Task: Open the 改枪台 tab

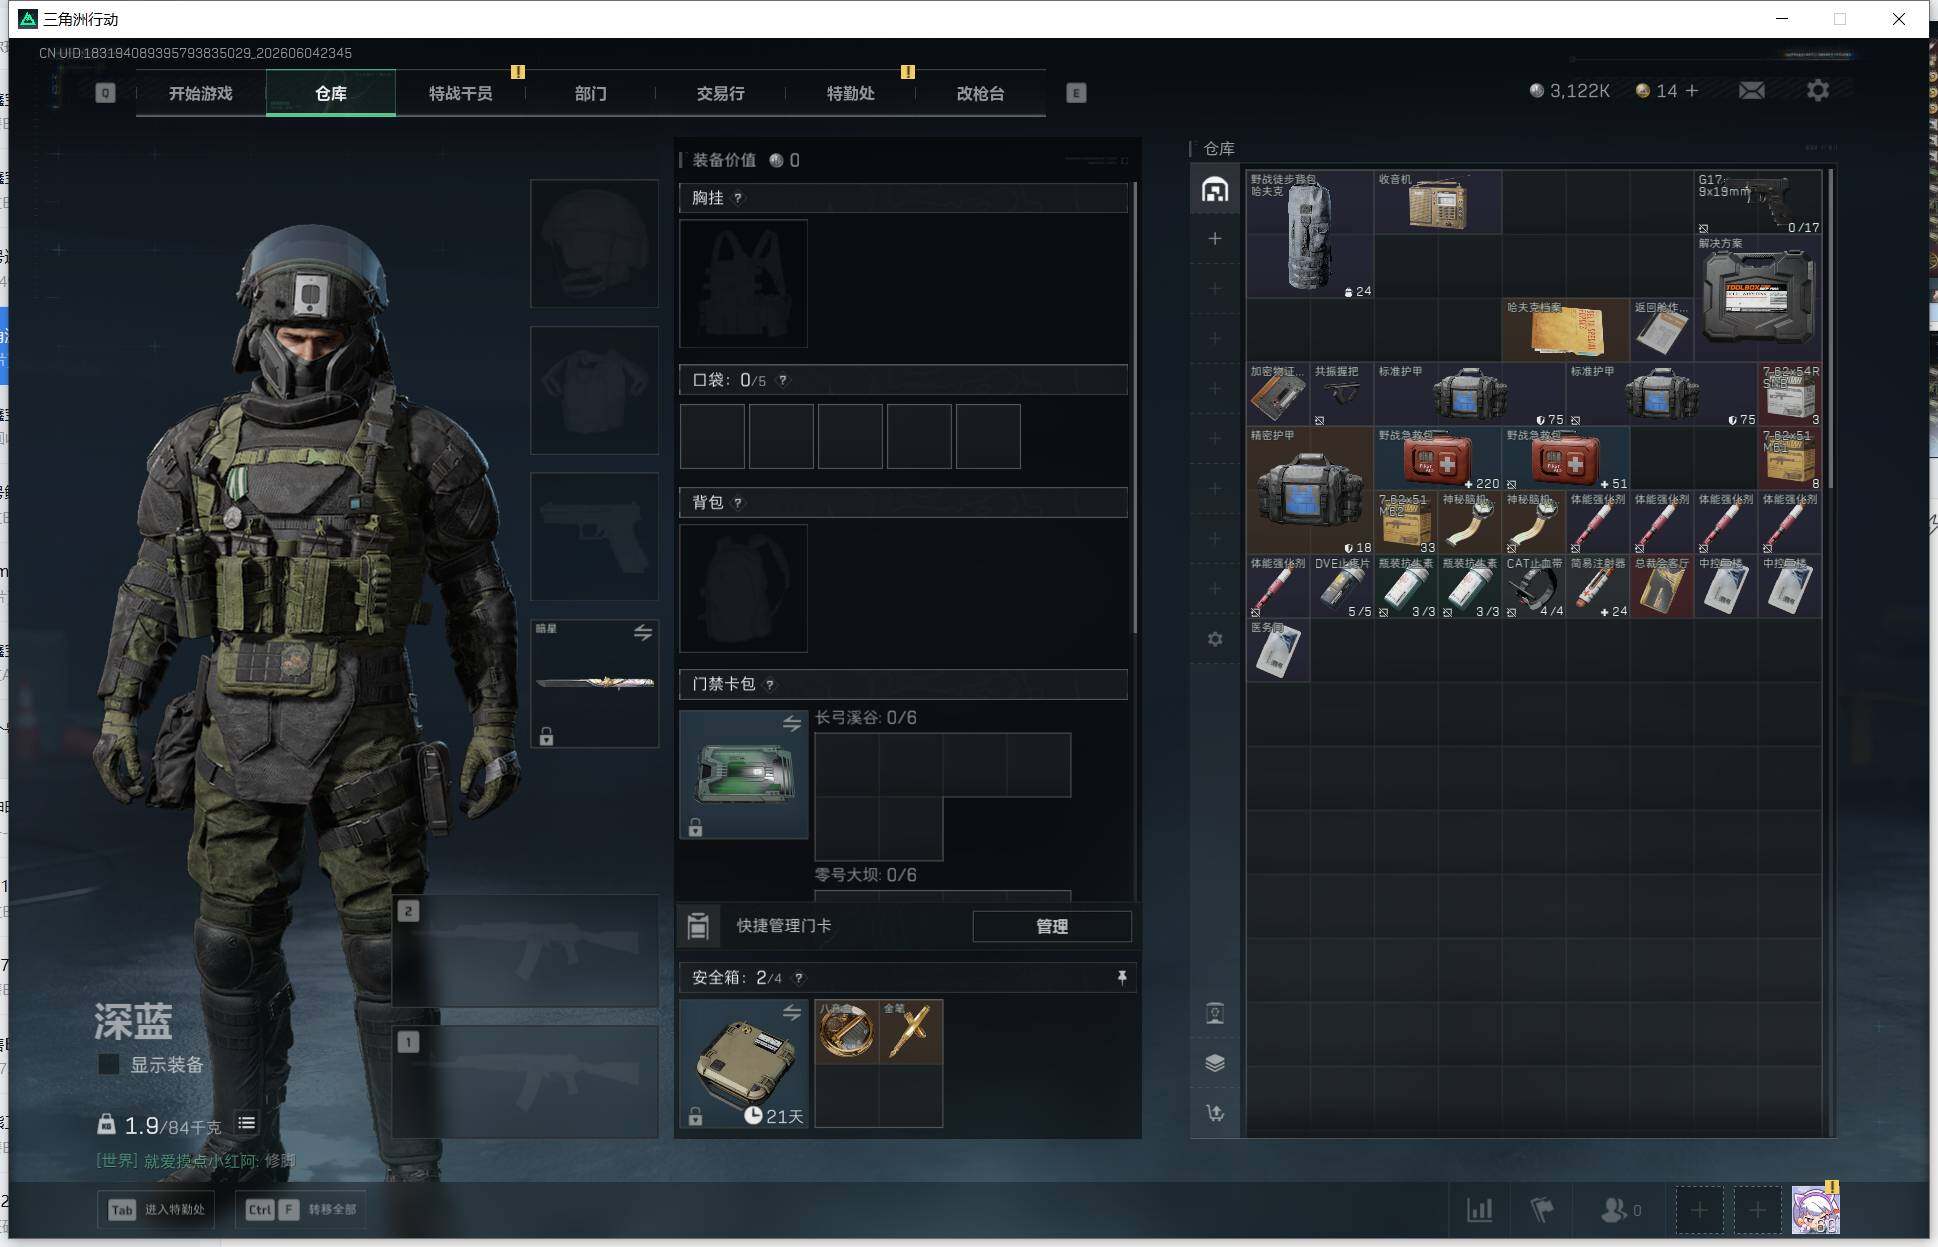Action: click(980, 93)
